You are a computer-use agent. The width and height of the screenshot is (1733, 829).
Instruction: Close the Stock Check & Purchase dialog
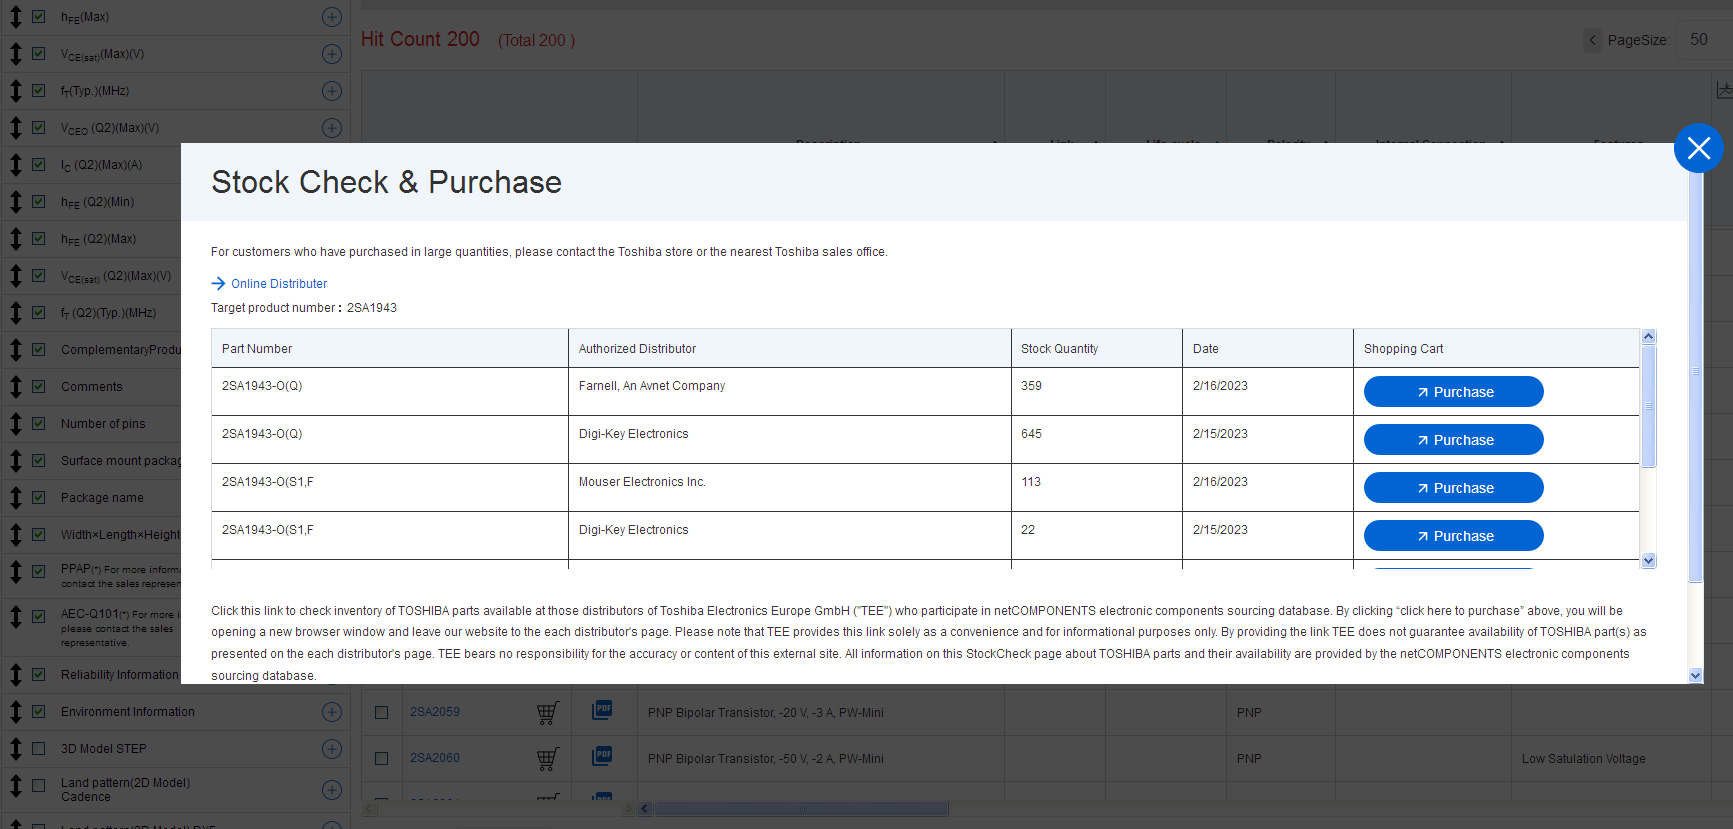pyautogui.click(x=1698, y=148)
